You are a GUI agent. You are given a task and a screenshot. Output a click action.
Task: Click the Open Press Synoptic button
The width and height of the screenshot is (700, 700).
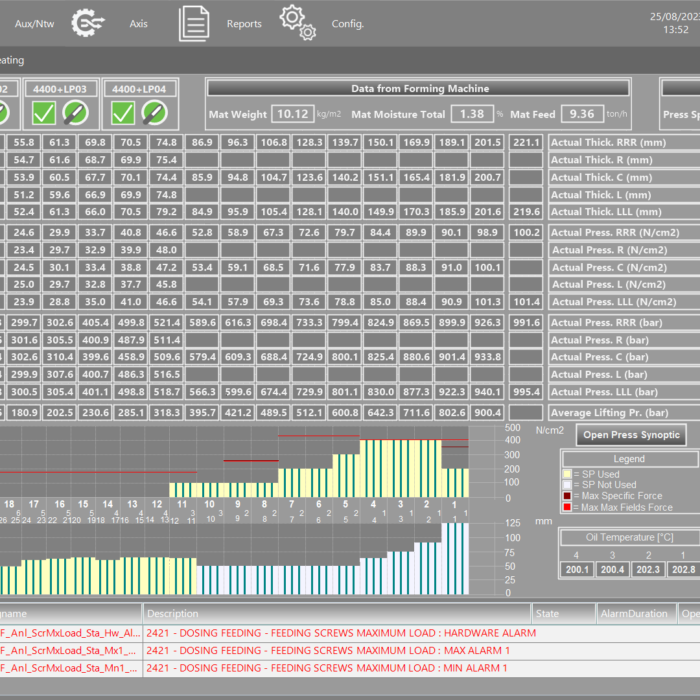point(633,434)
